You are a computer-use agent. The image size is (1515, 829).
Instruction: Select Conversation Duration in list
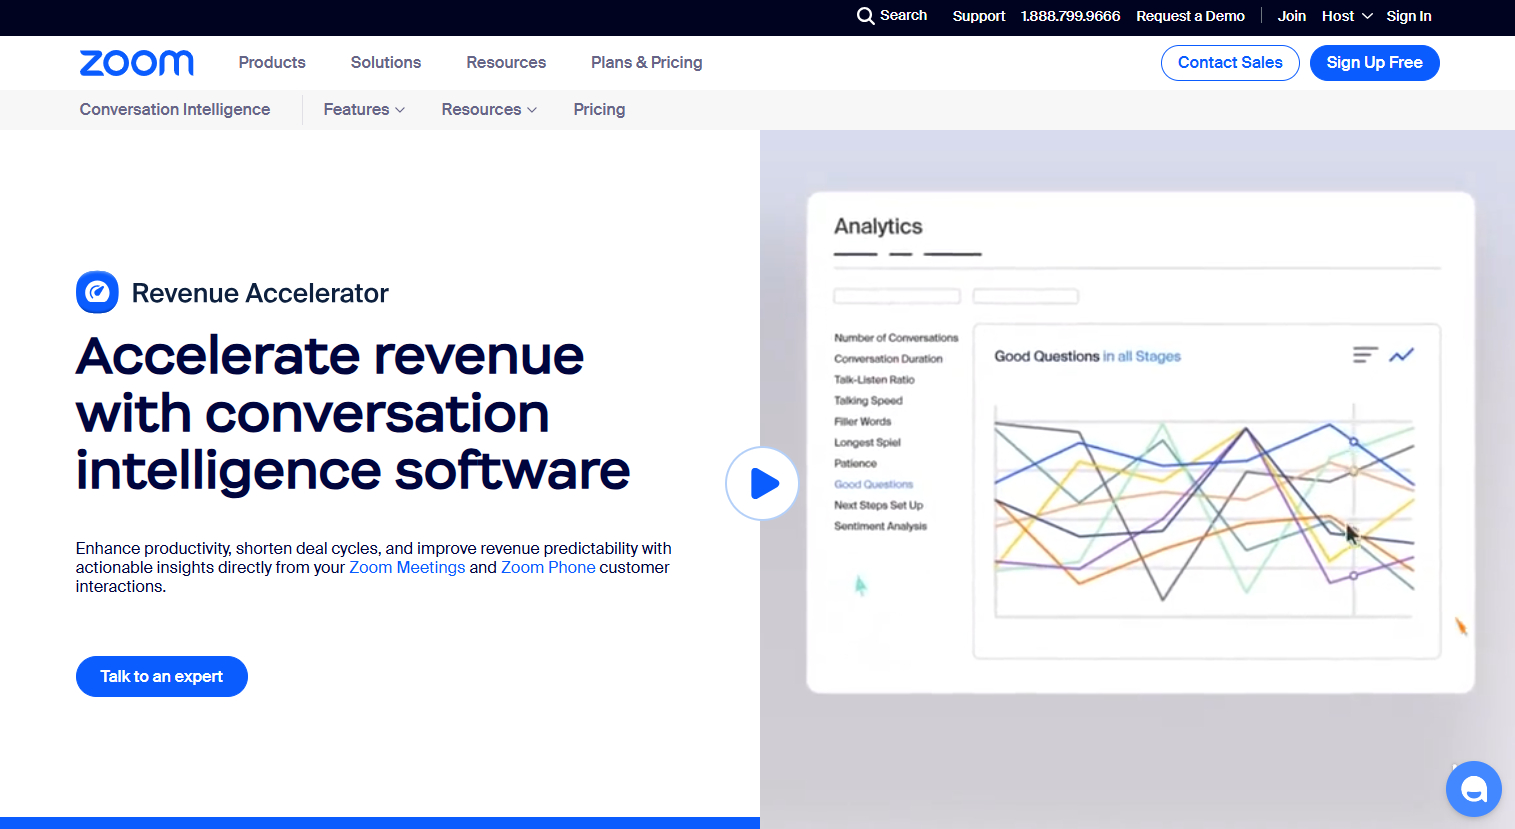click(x=888, y=359)
